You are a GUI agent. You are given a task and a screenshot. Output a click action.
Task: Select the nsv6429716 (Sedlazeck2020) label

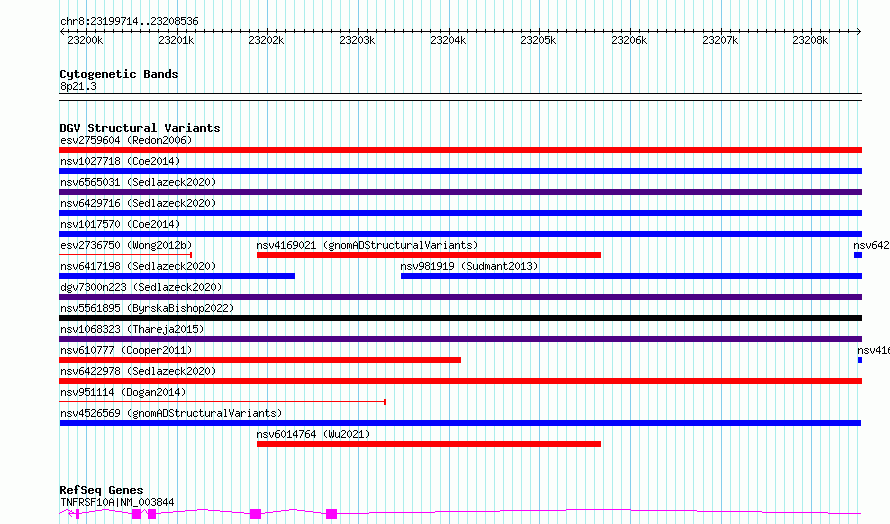click(138, 203)
